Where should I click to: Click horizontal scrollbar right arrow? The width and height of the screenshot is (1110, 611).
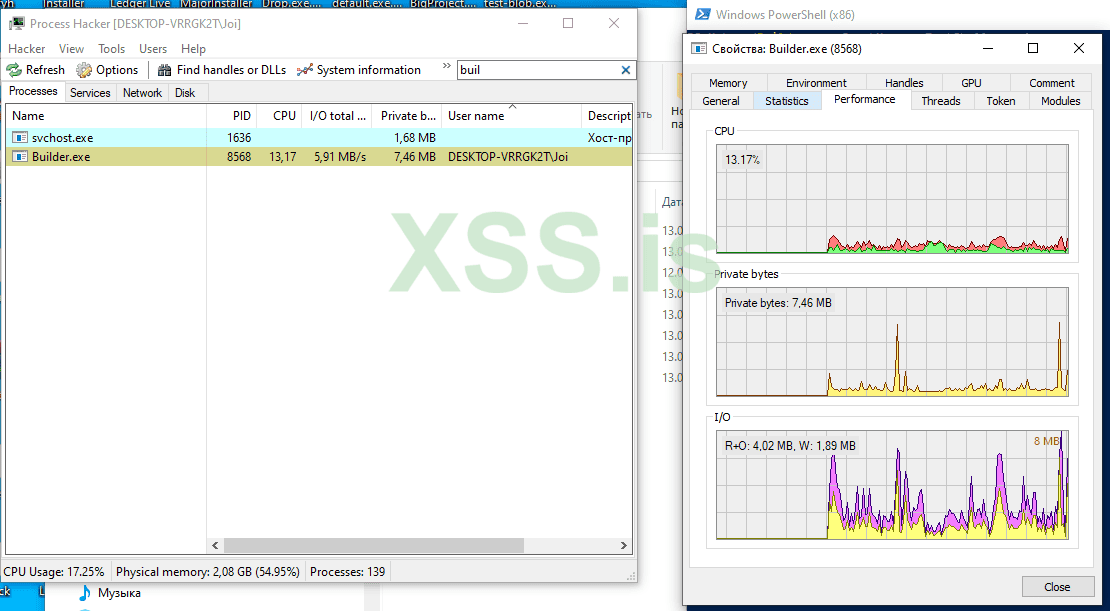(624, 545)
